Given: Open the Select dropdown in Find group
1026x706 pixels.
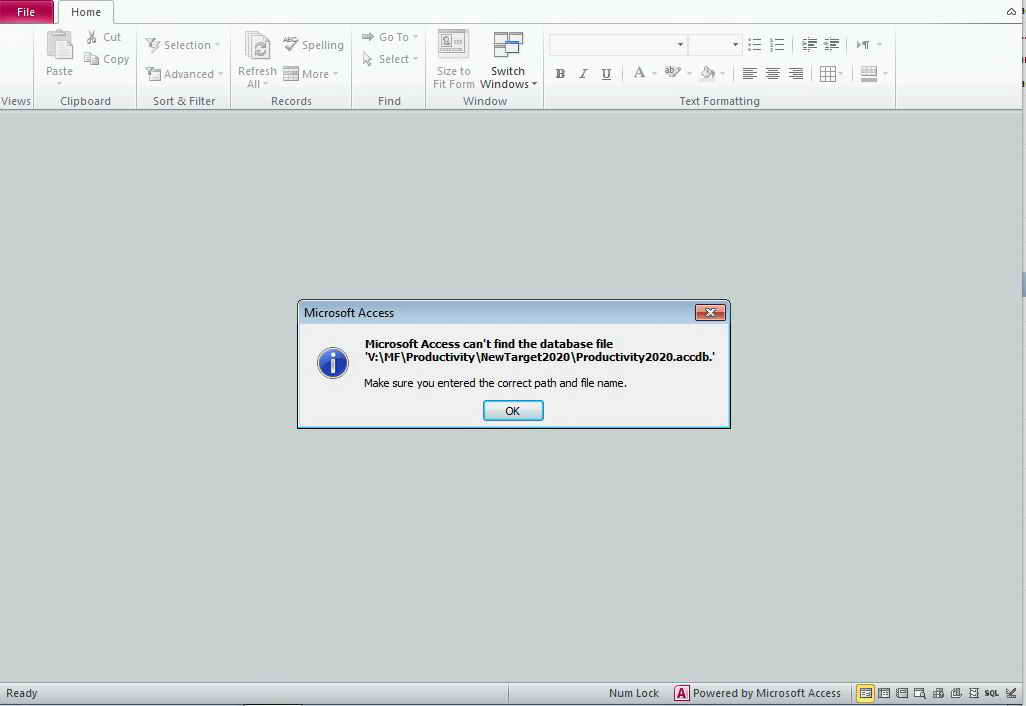Looking at the screenshot, I should [x=390, y=59].
